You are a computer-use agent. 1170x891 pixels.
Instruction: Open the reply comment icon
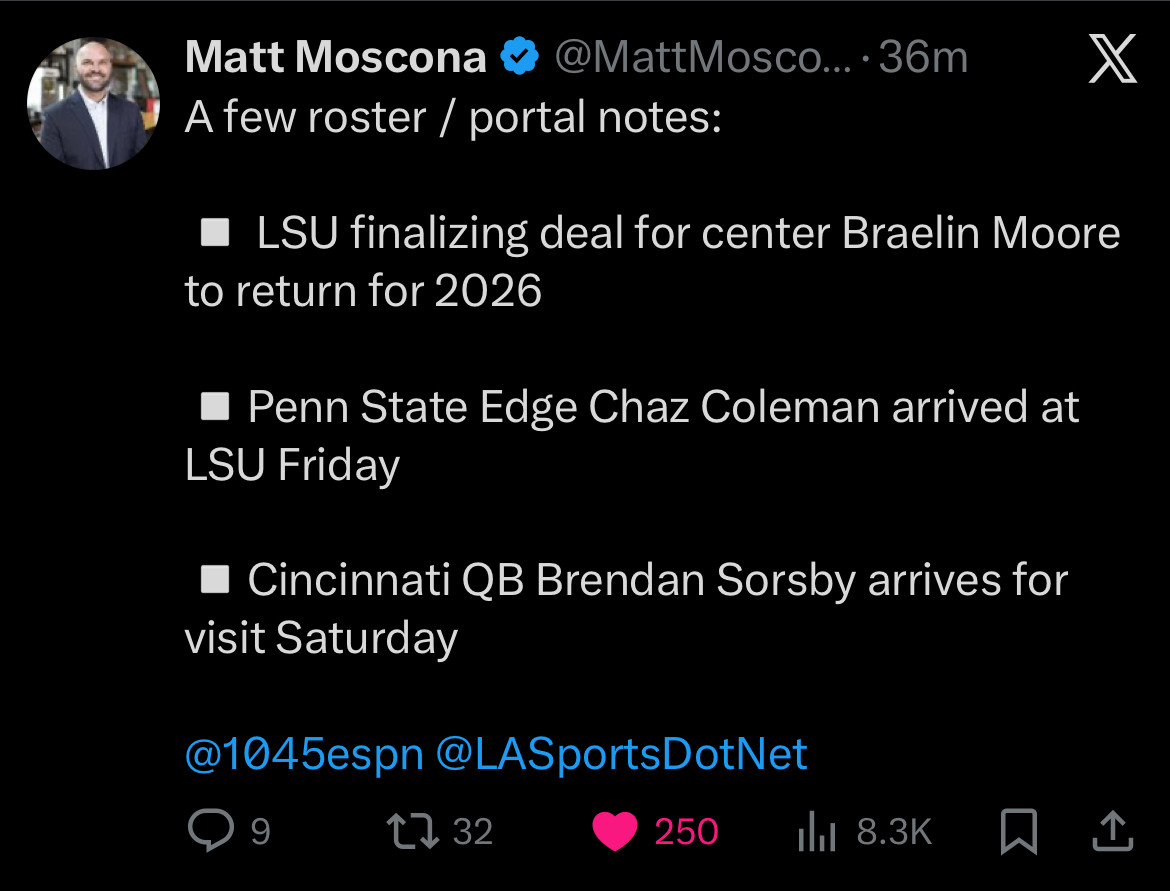tap(210, 831)
